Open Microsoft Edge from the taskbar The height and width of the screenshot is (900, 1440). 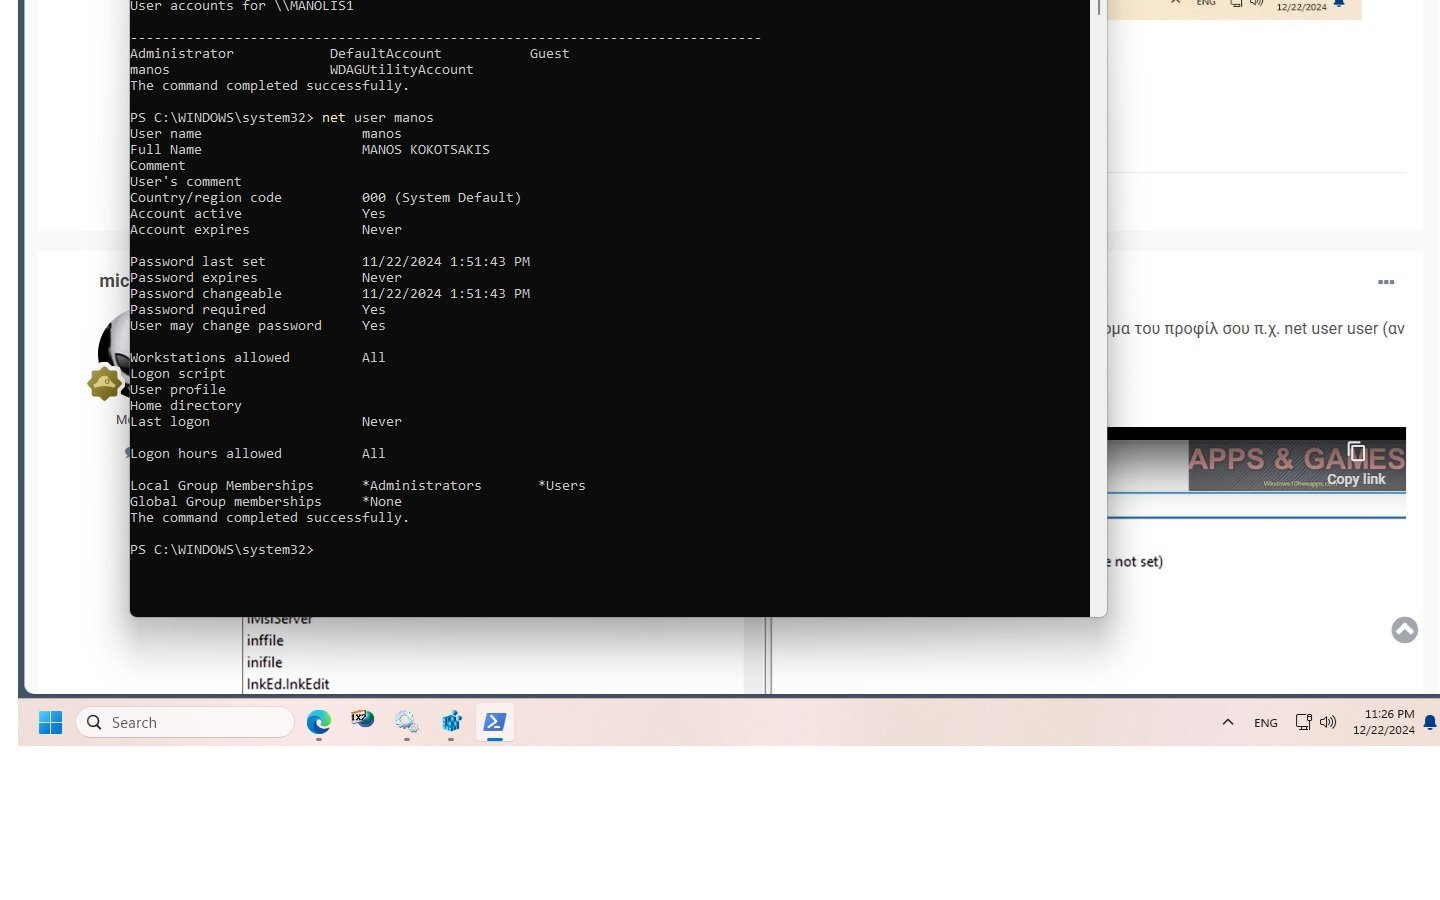tap(319, 722)
